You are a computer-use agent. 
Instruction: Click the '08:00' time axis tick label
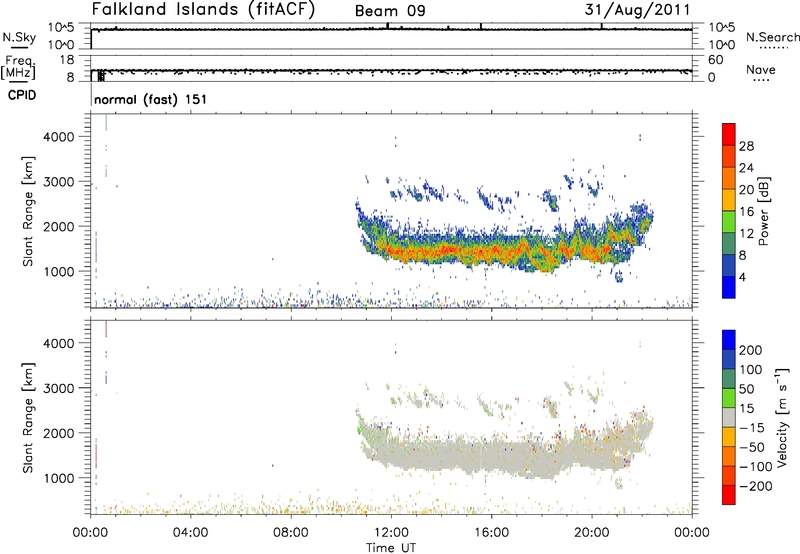[x=291, y=533]
